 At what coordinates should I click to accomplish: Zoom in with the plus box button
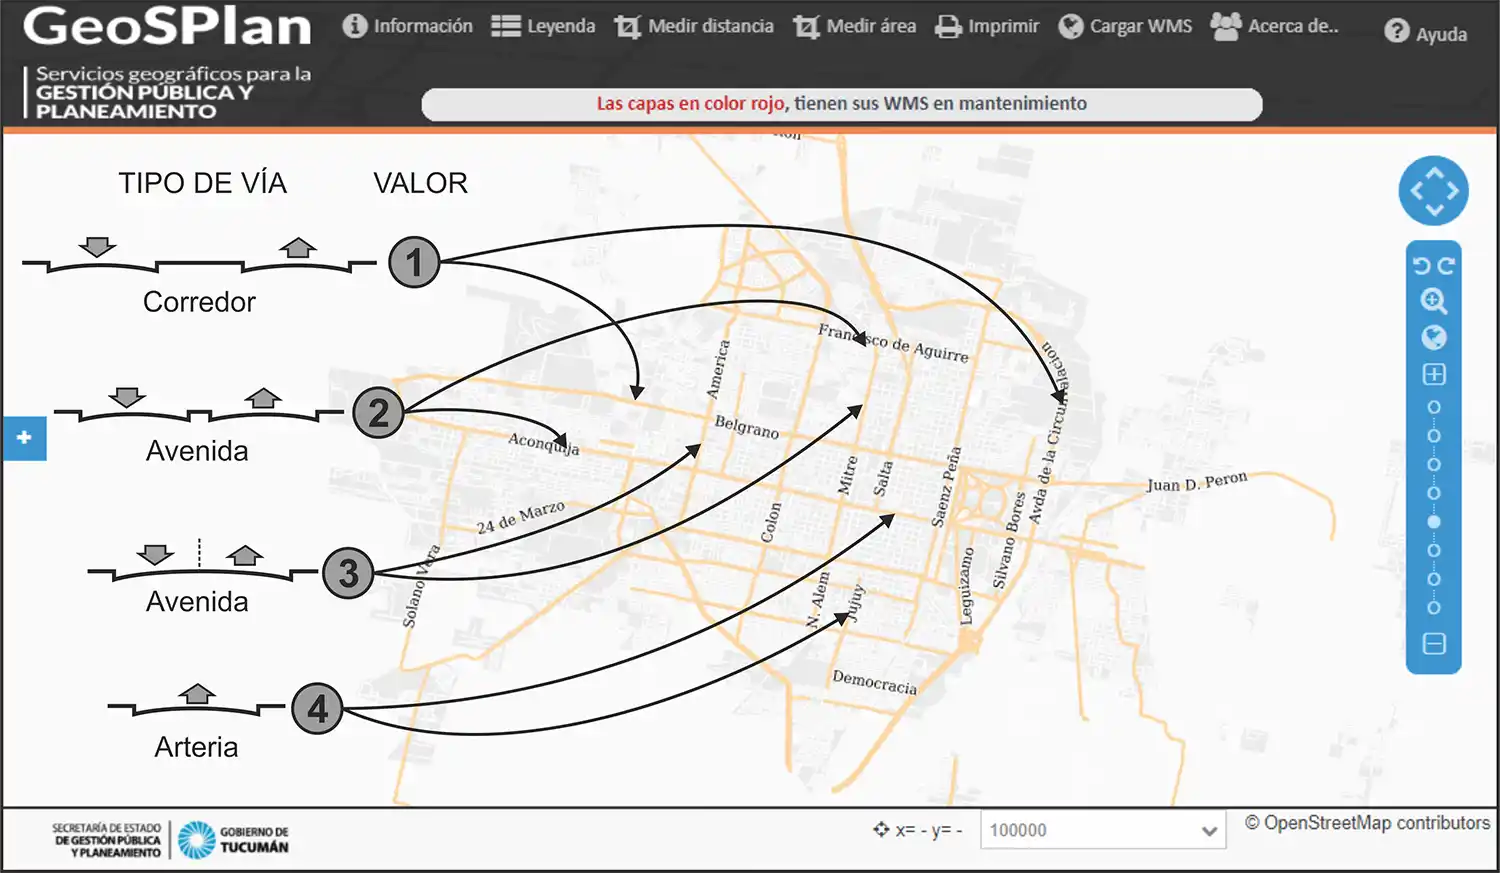(x=1433, y=374)
